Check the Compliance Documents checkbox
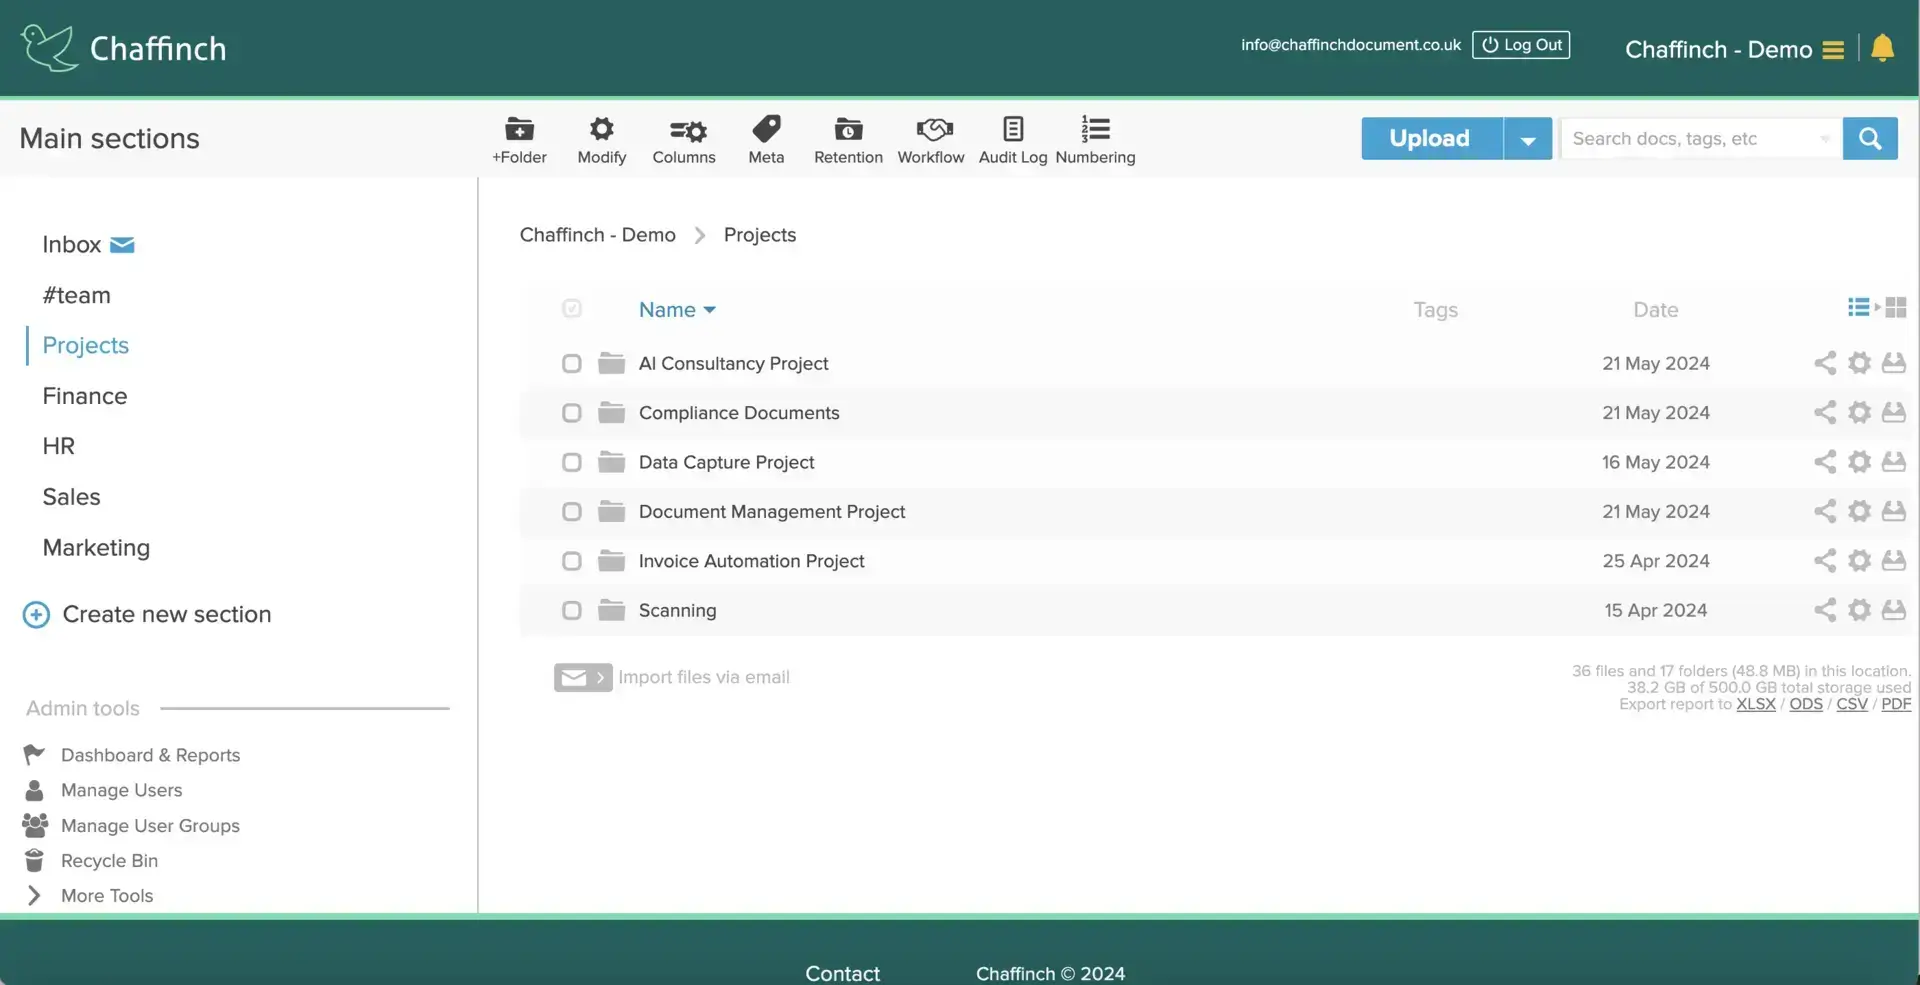Viewport: 1920px width, 985px height. [x=571, y=413]
